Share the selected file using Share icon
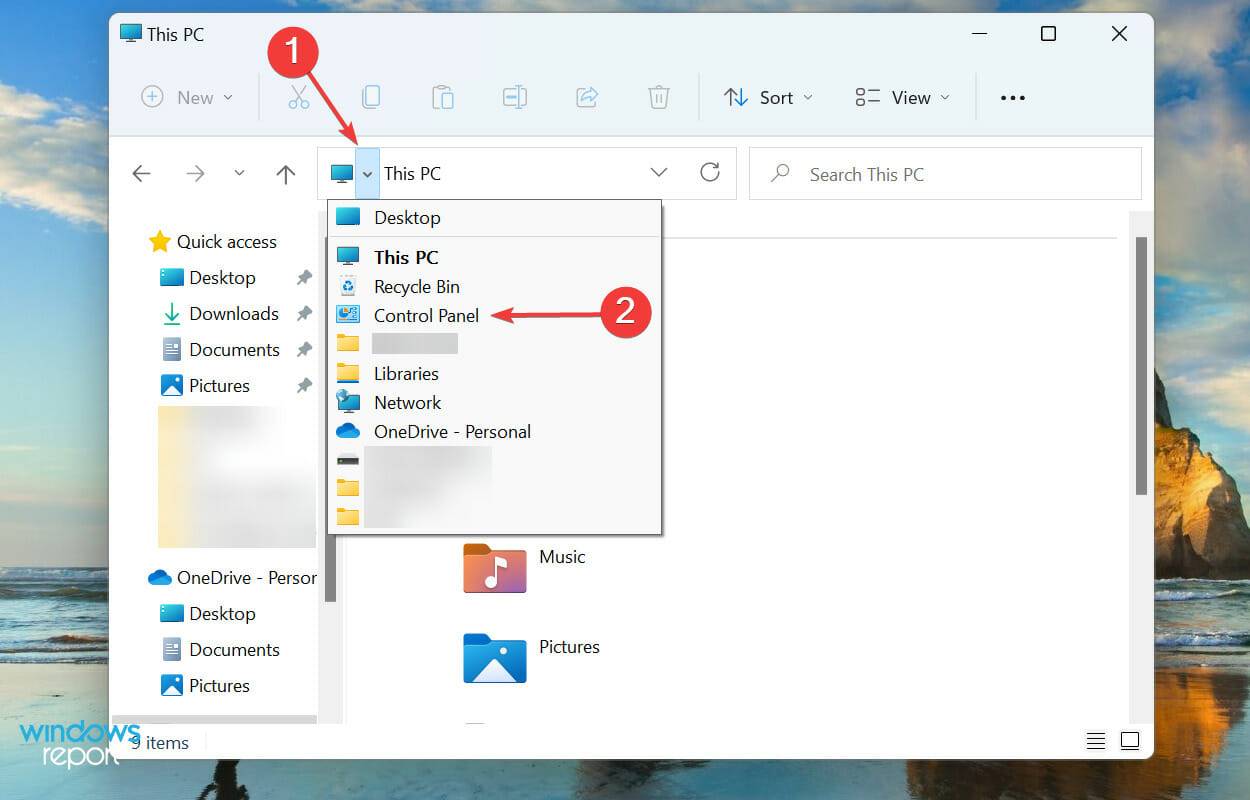Viewport: 1250px width, 800px height. pyautogui.click(x=586, y=96)
